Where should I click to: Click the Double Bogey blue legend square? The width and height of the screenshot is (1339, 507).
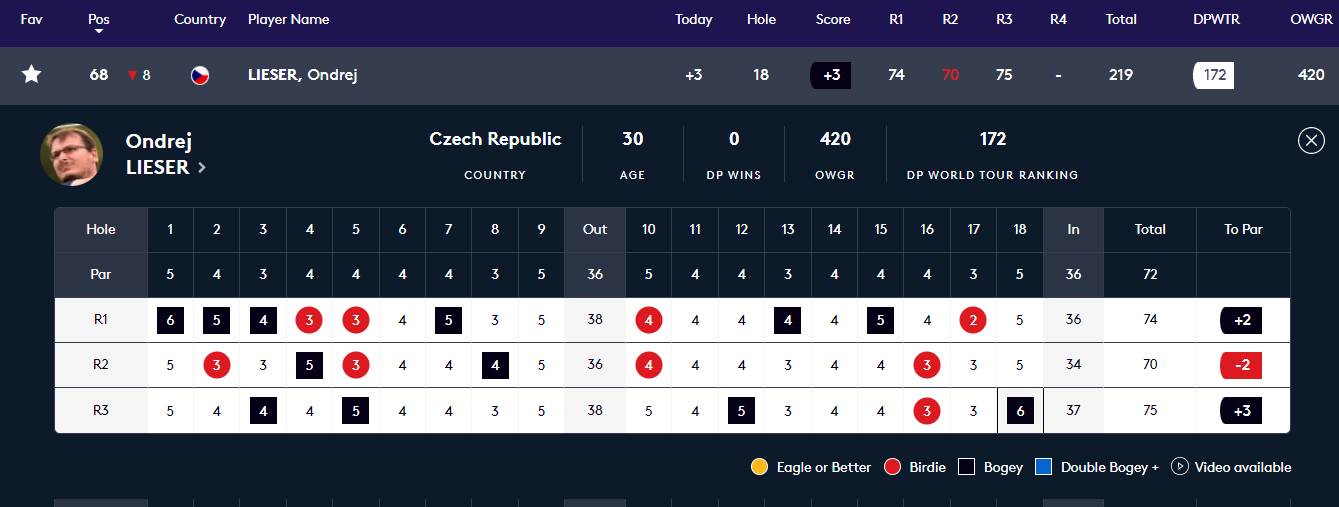(1043, 467)
